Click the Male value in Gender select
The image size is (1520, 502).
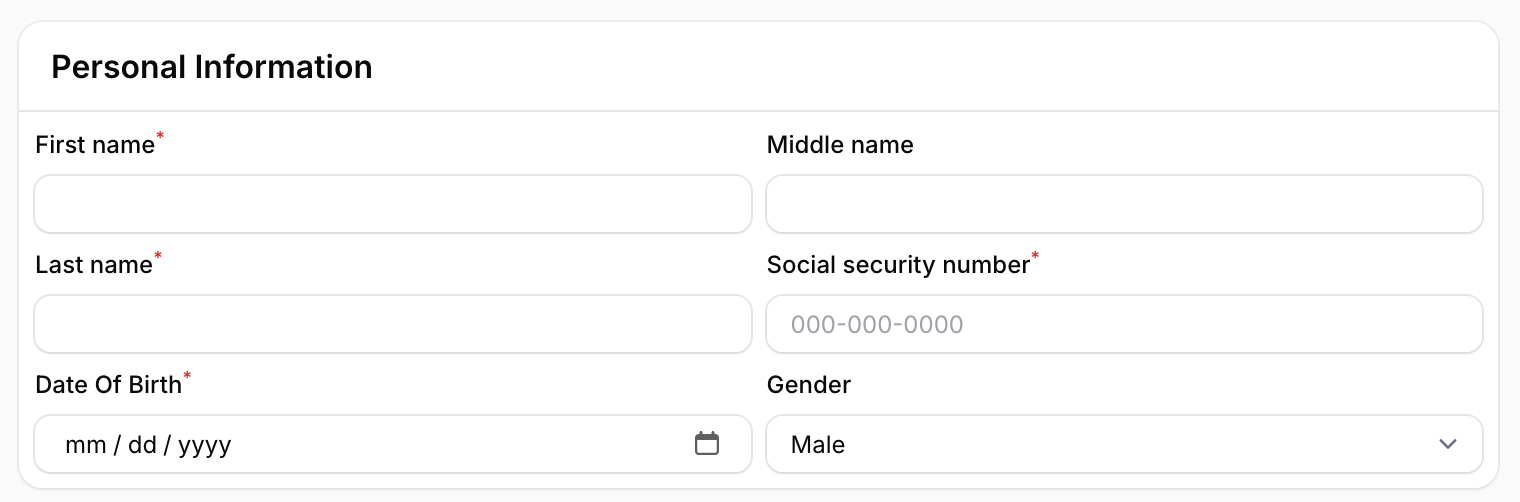point(818,445)
